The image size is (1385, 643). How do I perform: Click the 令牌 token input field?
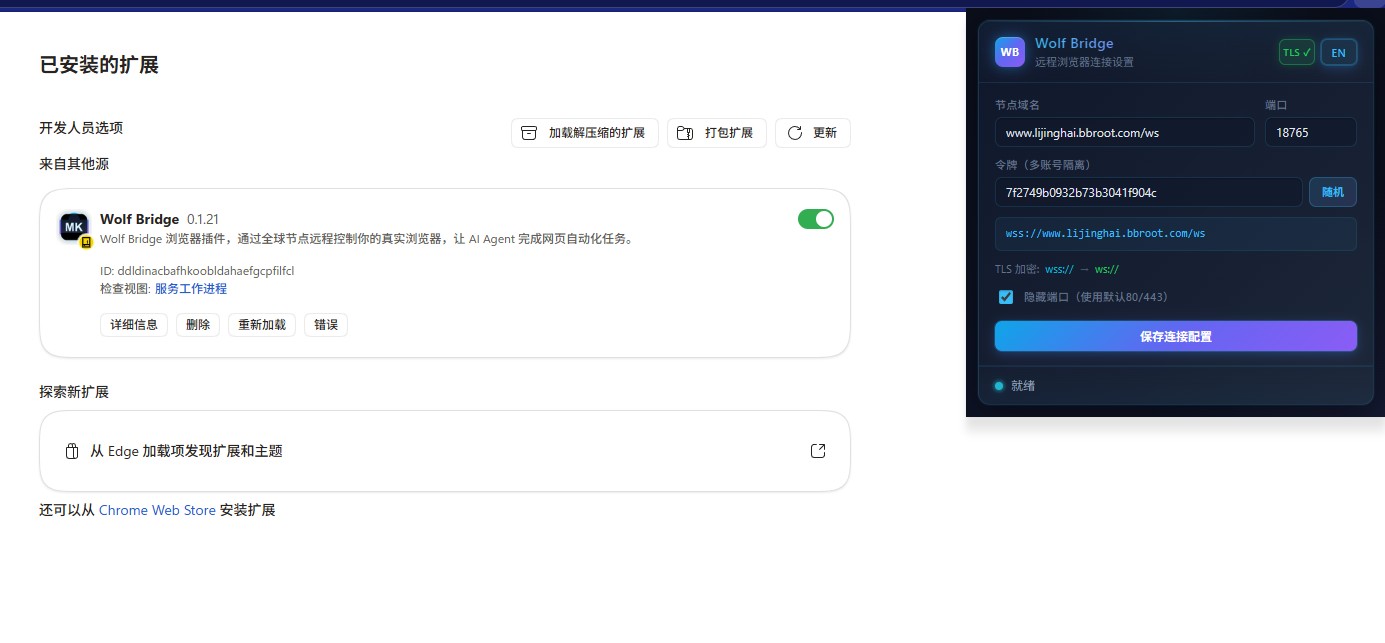click(1149, 192)
